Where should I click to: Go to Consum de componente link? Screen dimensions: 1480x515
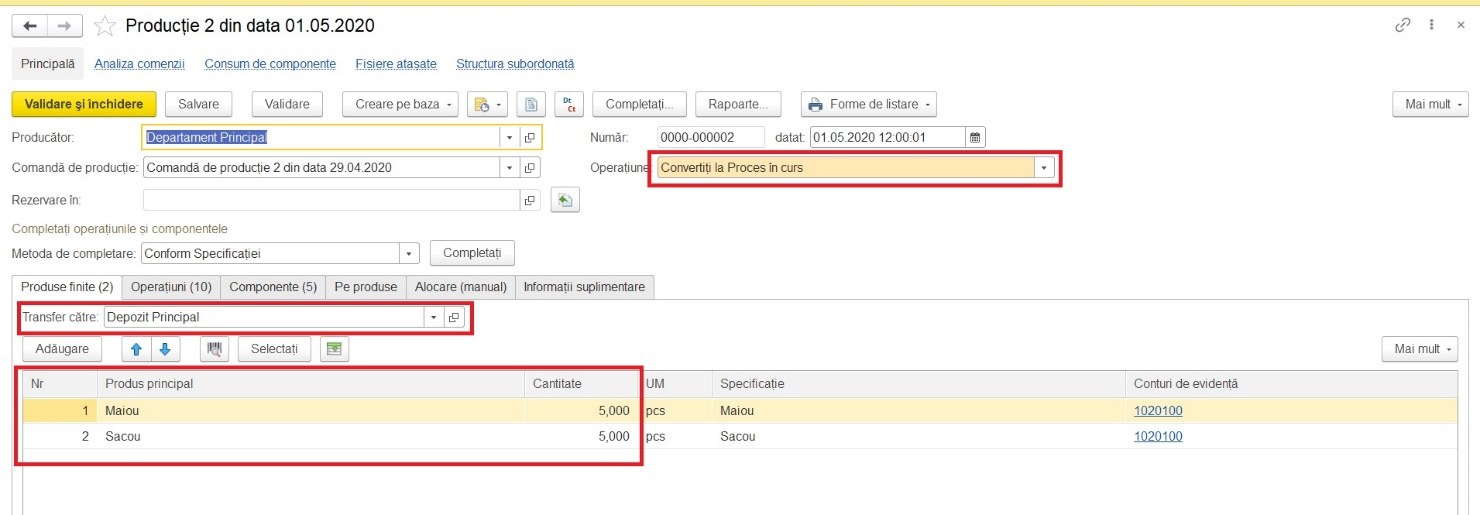point(270,63)
